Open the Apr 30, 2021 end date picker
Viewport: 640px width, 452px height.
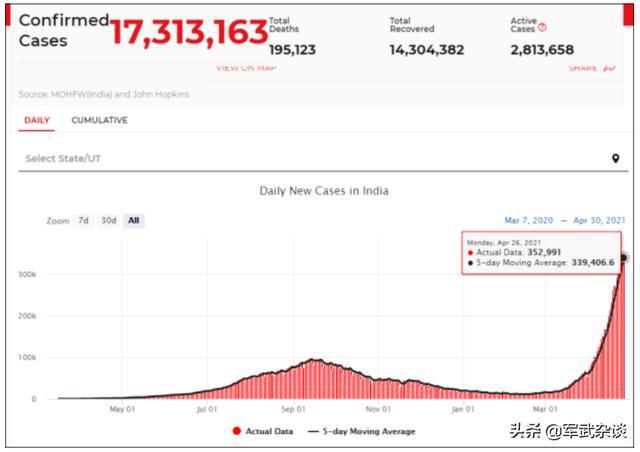(x=600, y=220)
